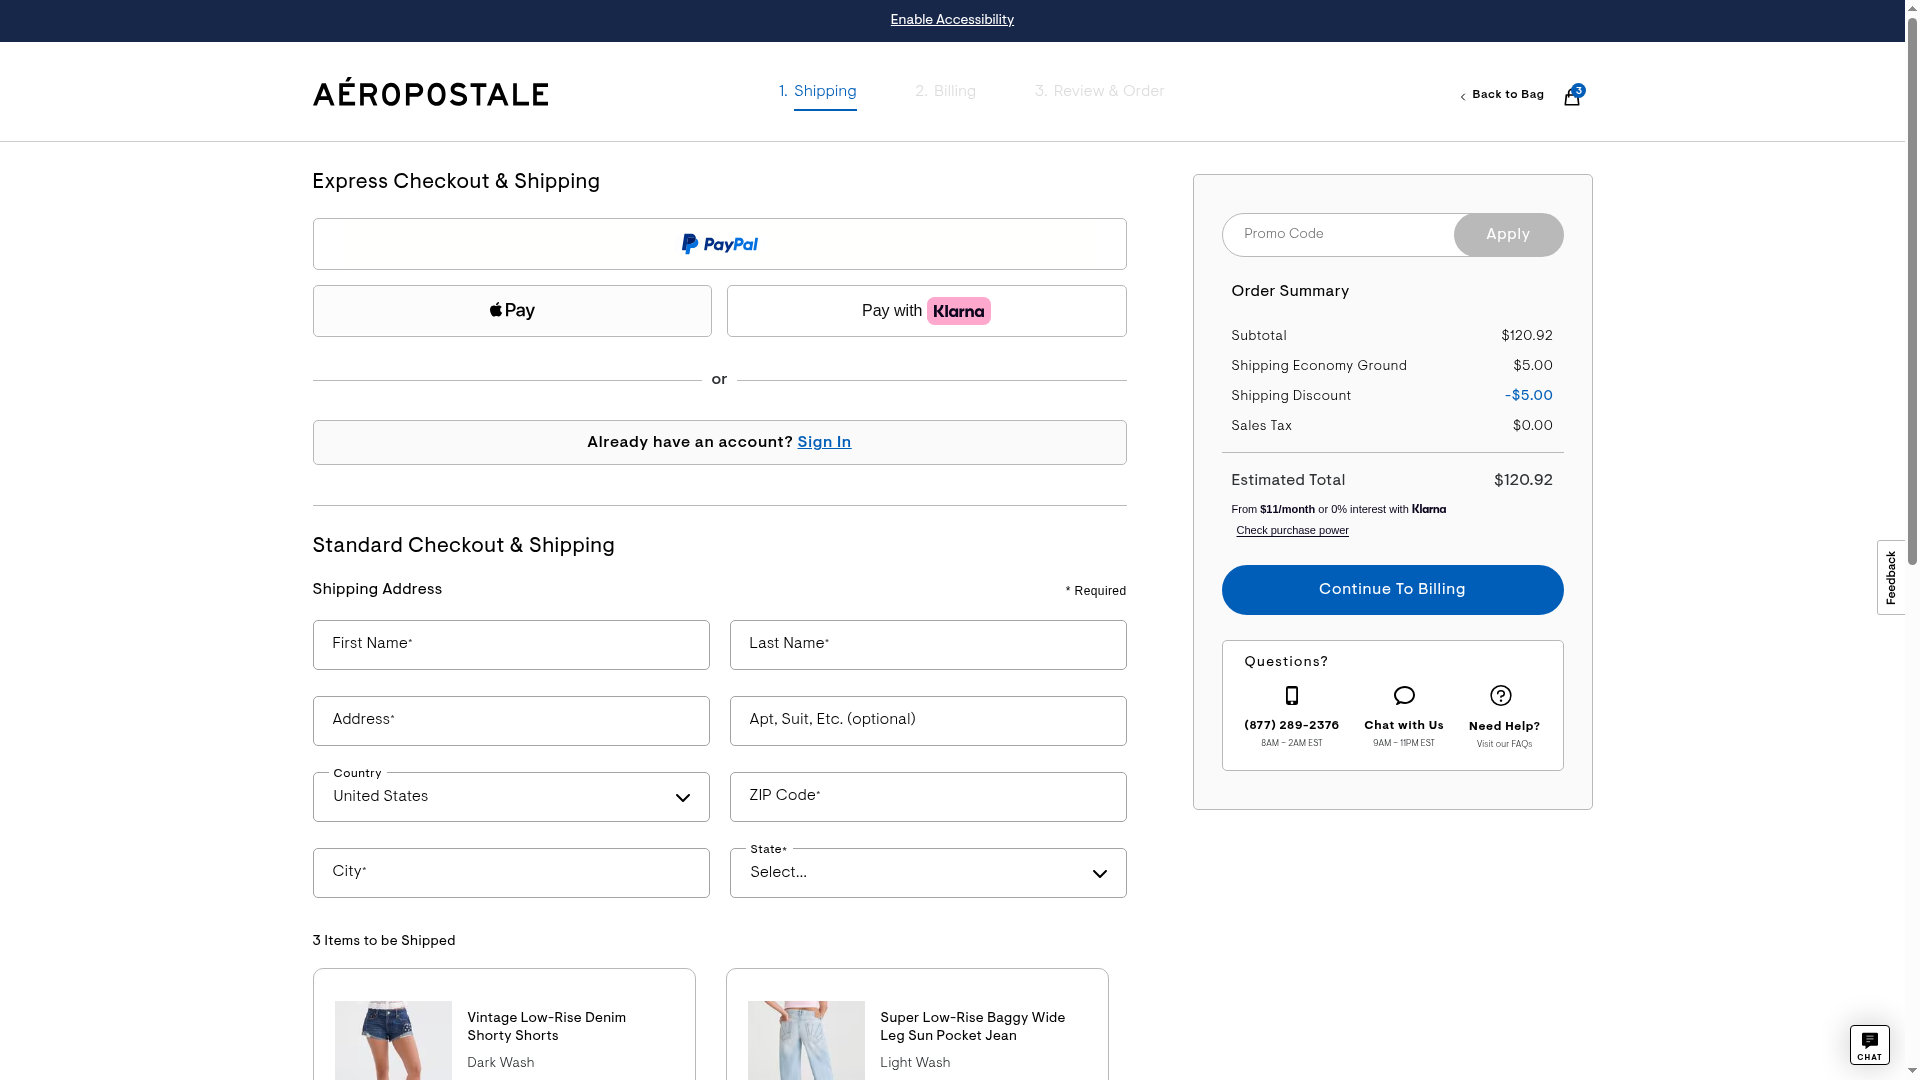Select Pay with Klarna
The height and width of the screenshot is (1080, 1920).
pos(927,311)
